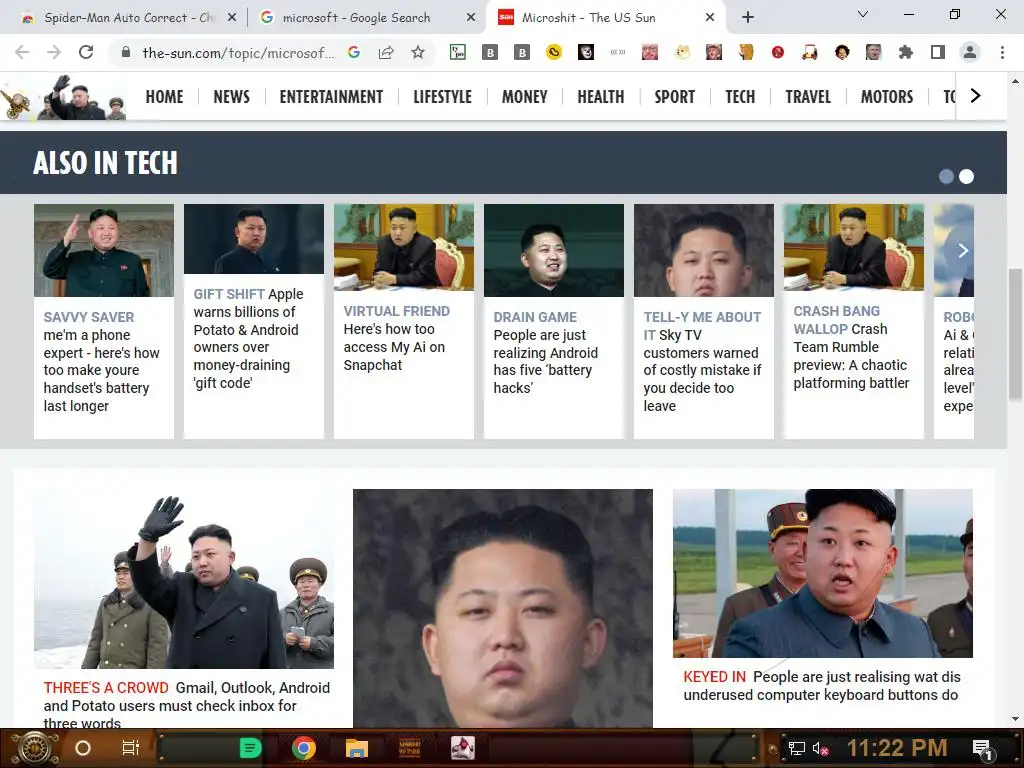This screenshot has width=1024, height=768.
Task: Click the site logo in header
Action: (x=63, y=97)
